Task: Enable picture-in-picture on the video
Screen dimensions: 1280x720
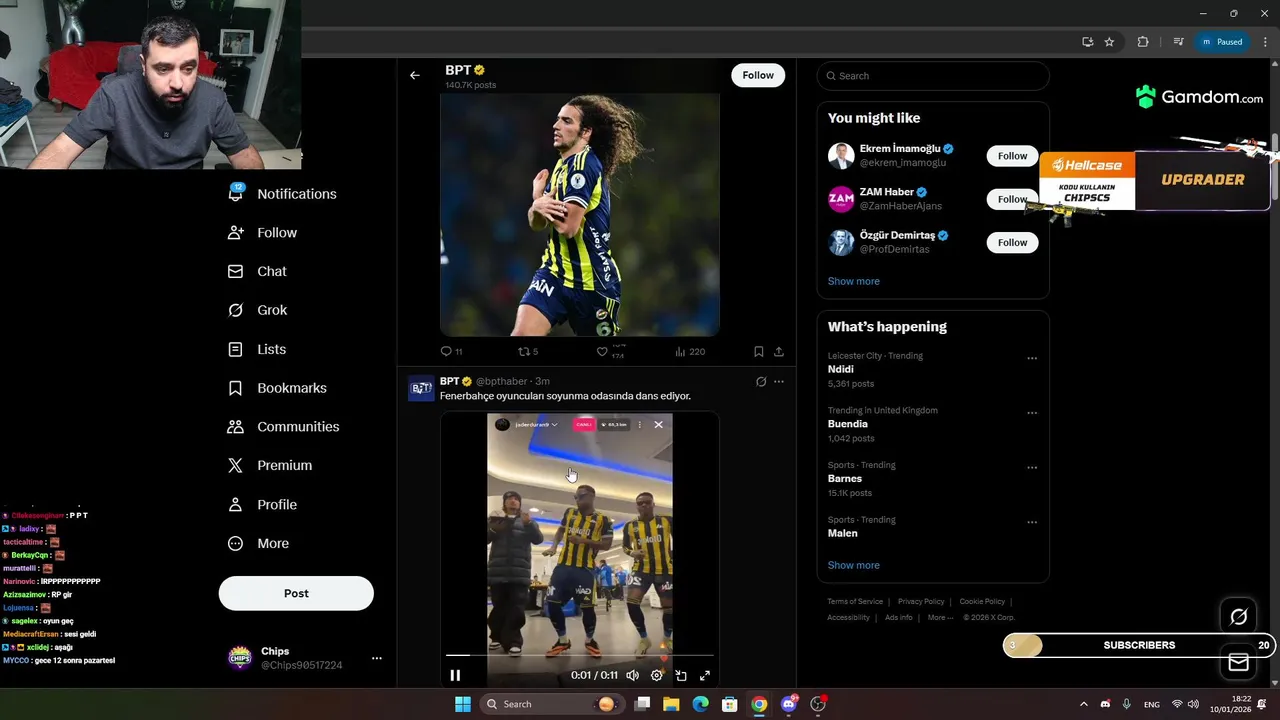Action: (x=681, y=676)
